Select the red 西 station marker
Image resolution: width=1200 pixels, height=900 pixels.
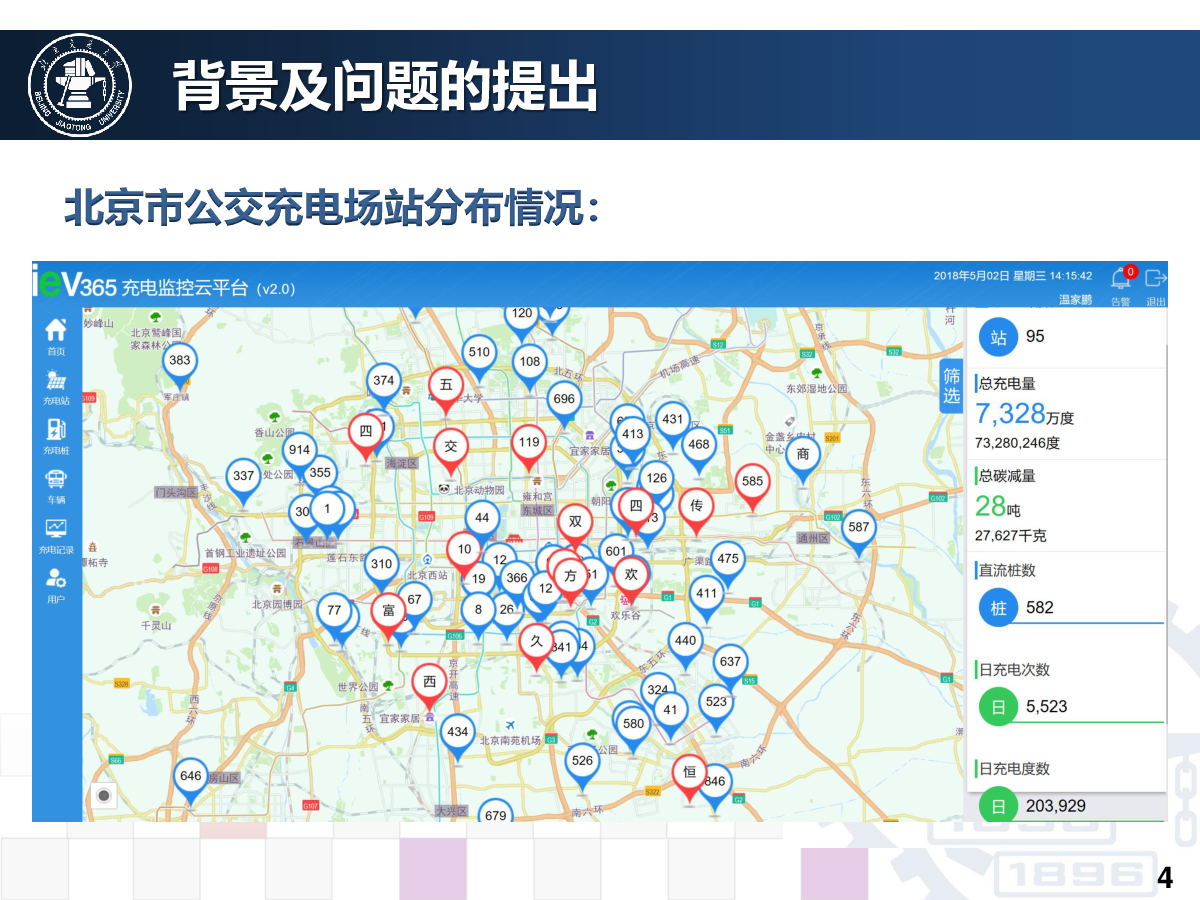click(x=430, y=688)
